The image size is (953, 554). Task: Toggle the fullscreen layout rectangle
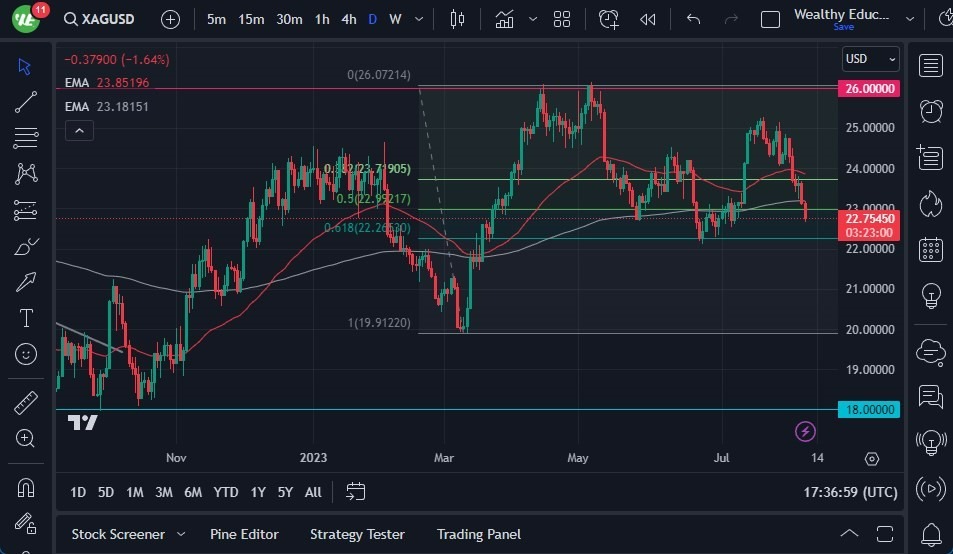click(x=770, y=19)
